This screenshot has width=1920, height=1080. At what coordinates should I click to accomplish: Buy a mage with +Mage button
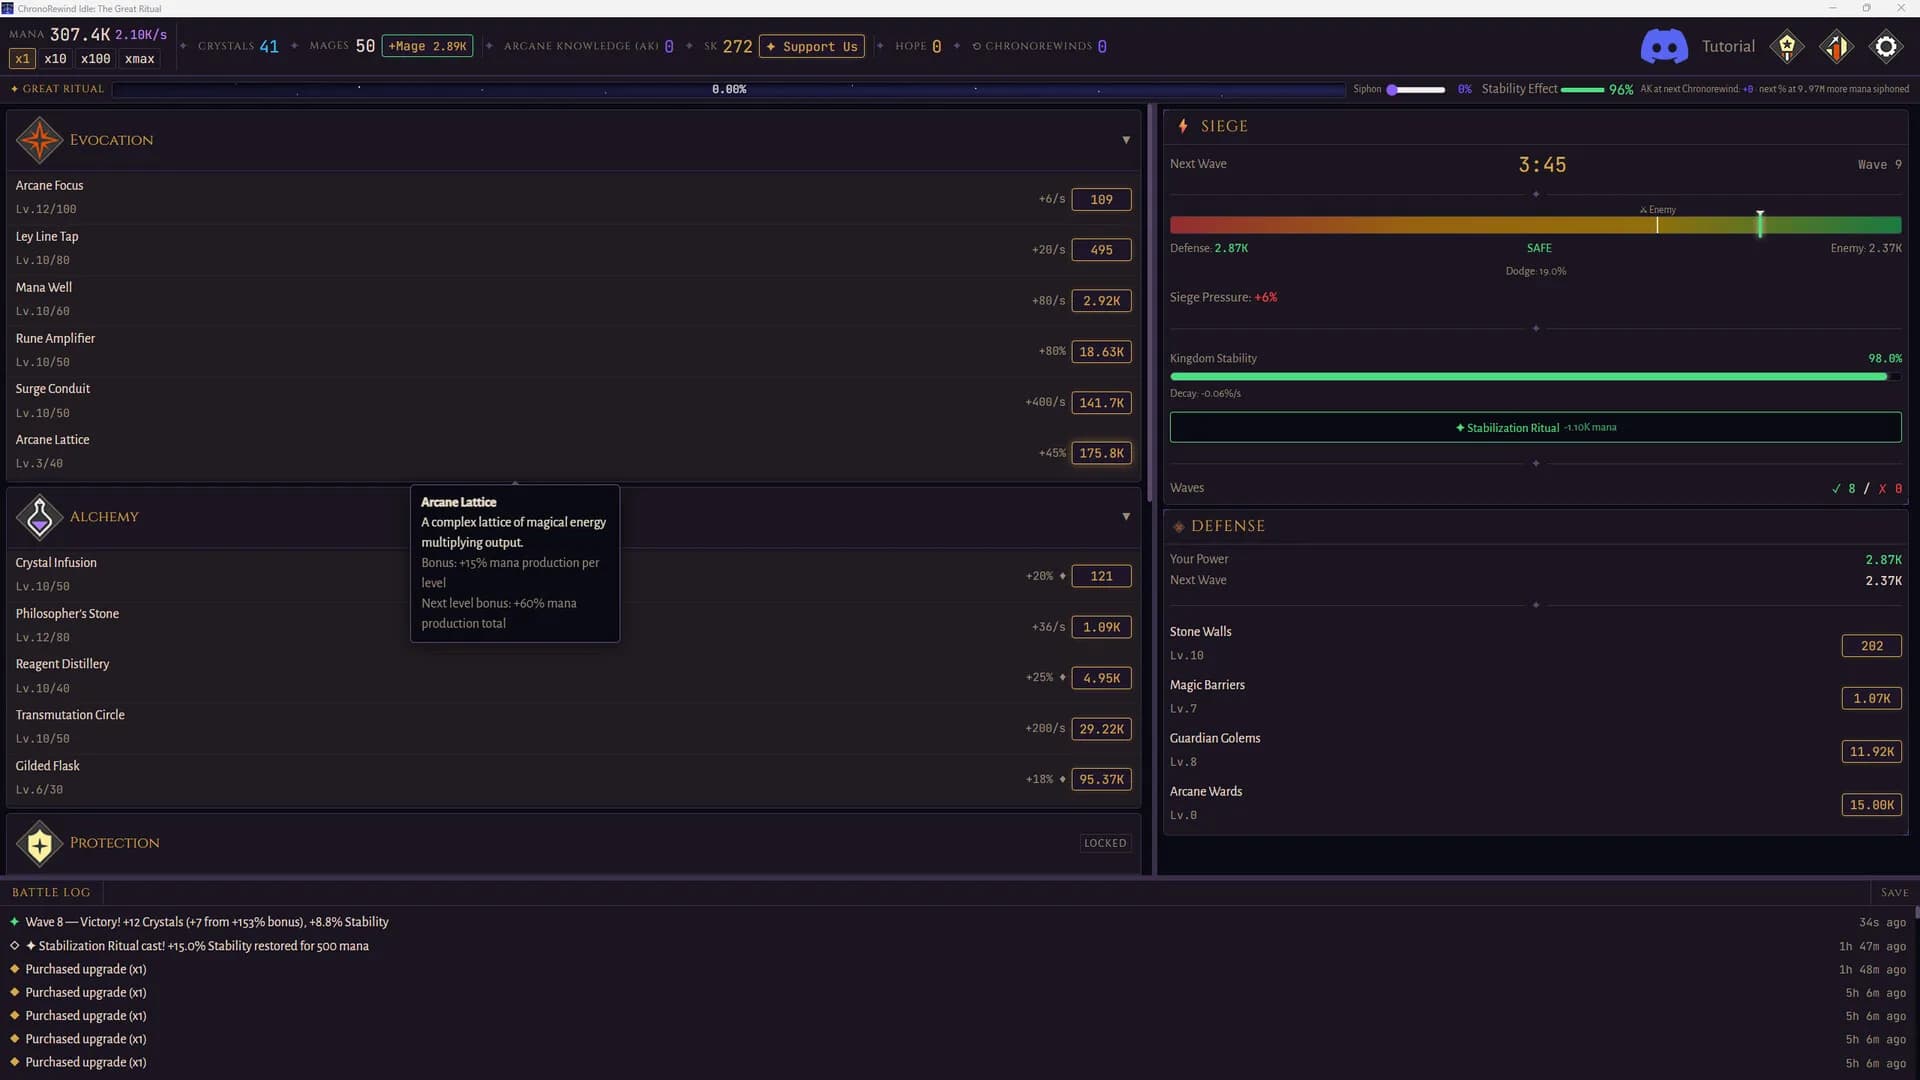[427, 46]
